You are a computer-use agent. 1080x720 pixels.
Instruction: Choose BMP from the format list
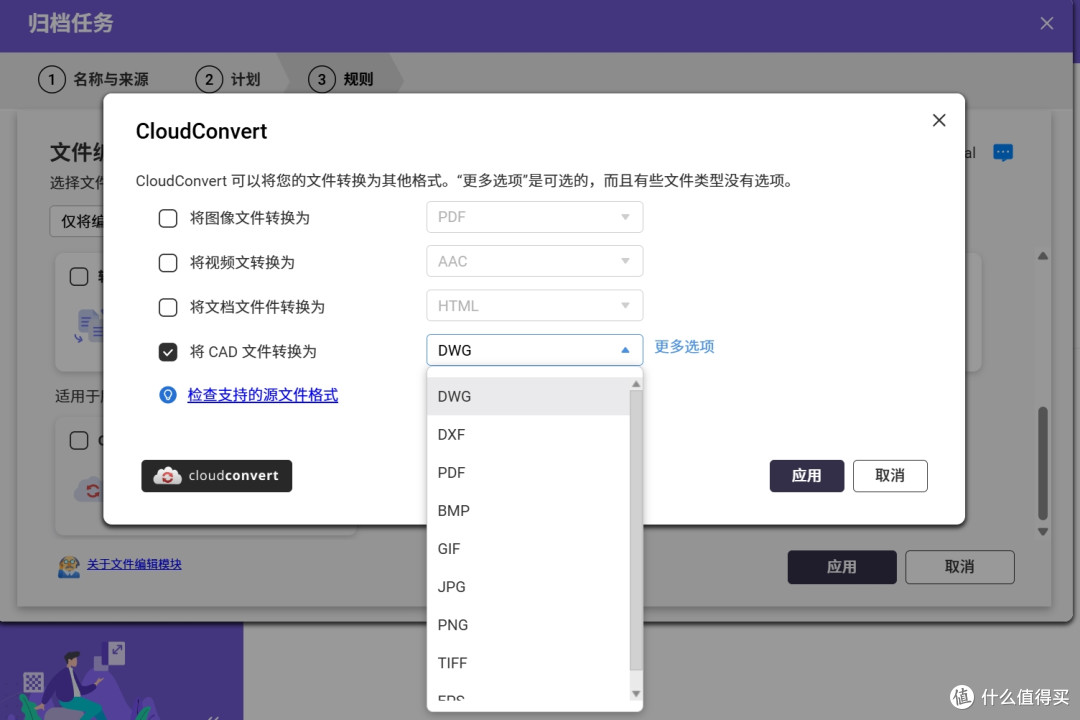(x=528, y=511)
